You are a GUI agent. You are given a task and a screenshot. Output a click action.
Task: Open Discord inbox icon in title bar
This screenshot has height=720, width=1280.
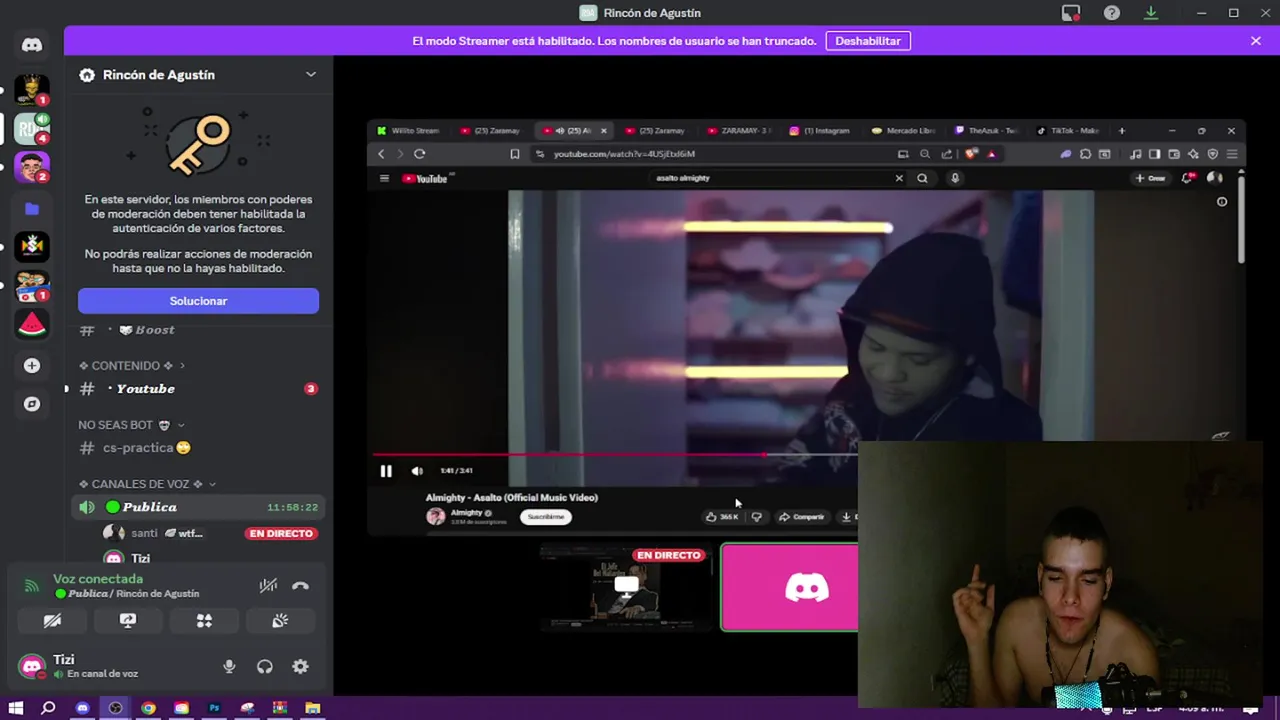coord(1071,13)
